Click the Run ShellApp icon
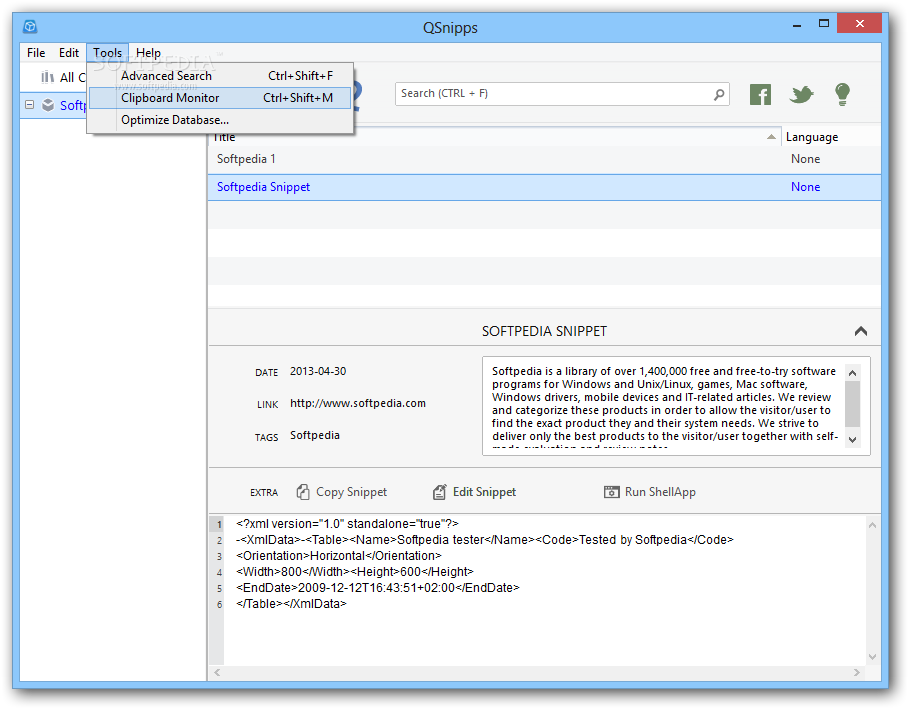 (x=611, y=492)
